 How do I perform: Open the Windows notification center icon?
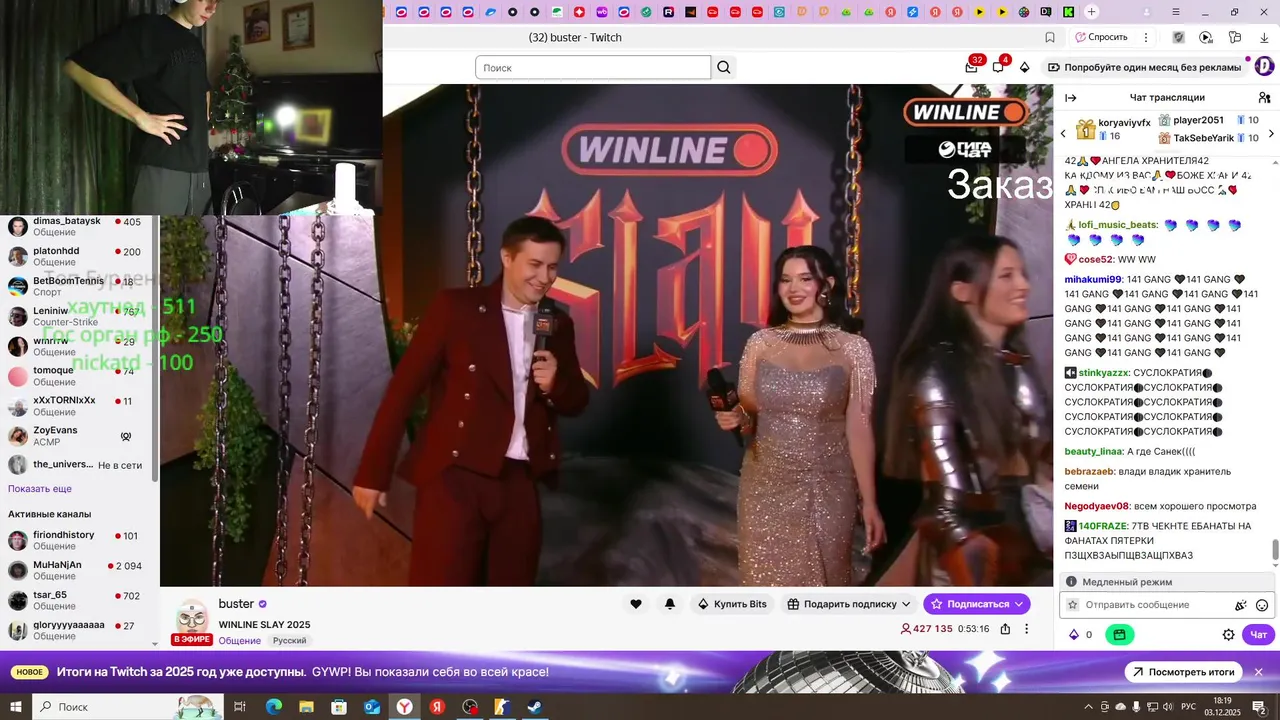[1259, 707]
